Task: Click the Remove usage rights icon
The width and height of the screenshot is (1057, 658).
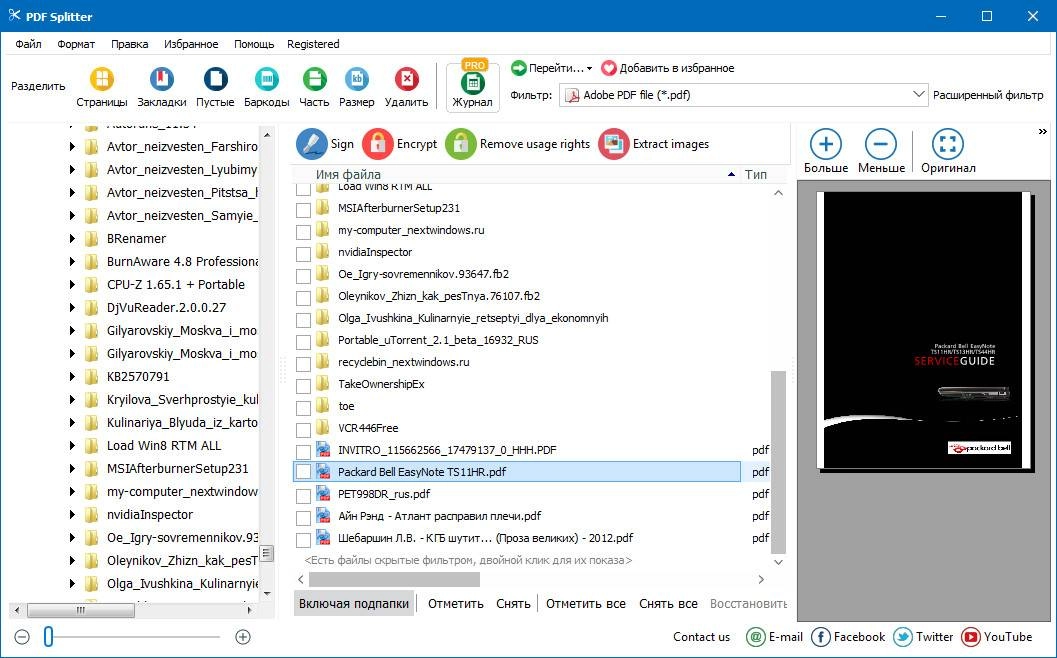Action: (461, 144)
